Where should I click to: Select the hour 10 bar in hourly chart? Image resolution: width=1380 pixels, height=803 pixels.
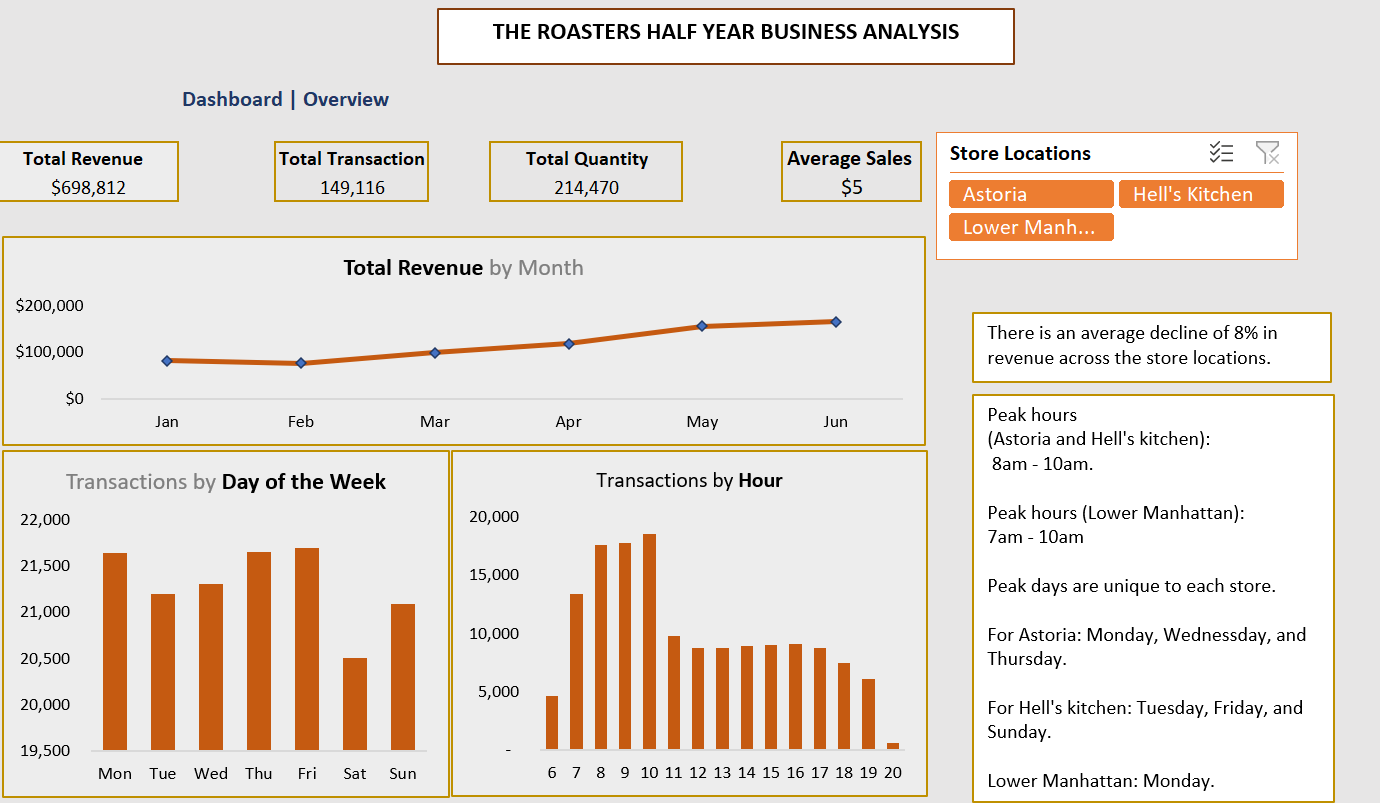tap(649, 642)
